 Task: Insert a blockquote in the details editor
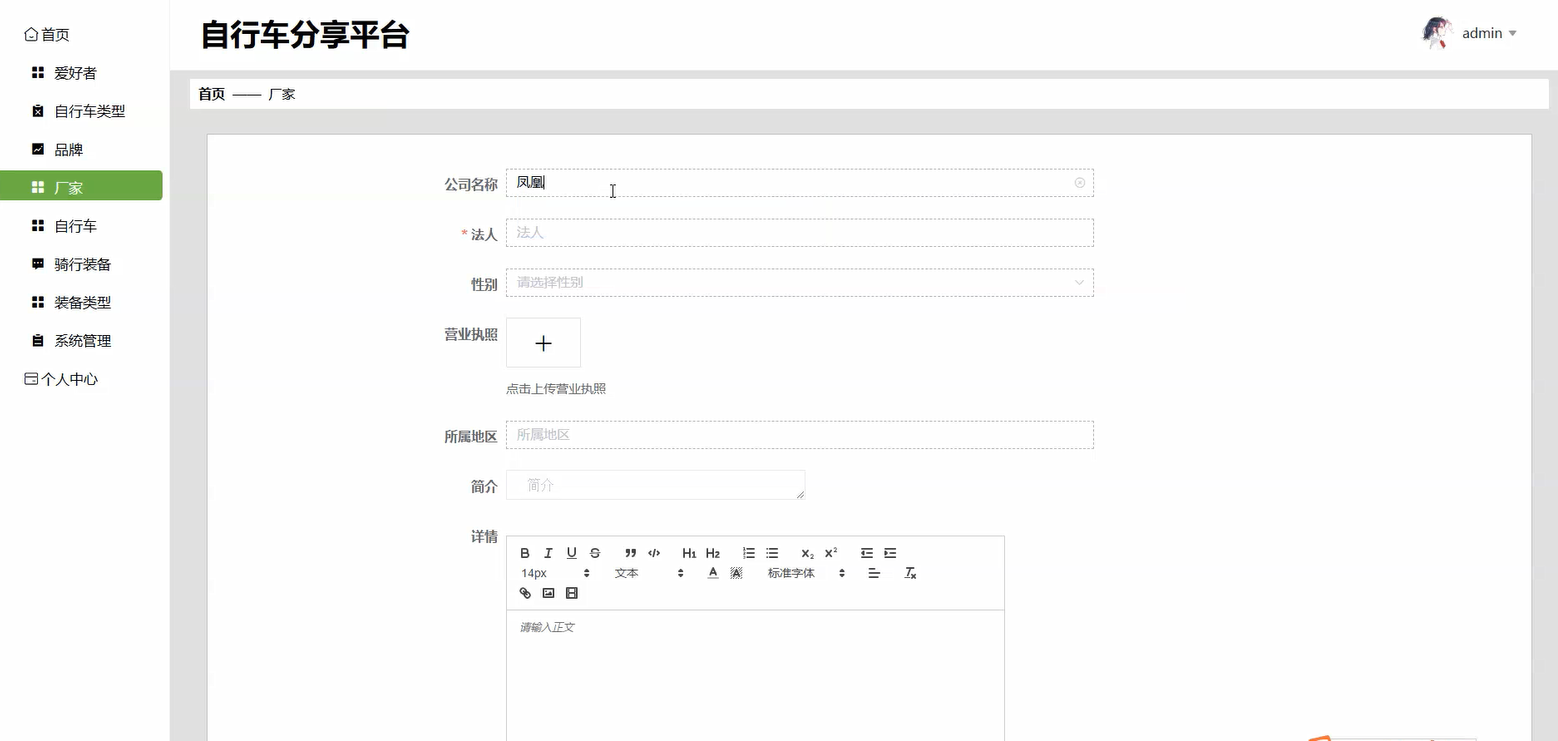630,553
